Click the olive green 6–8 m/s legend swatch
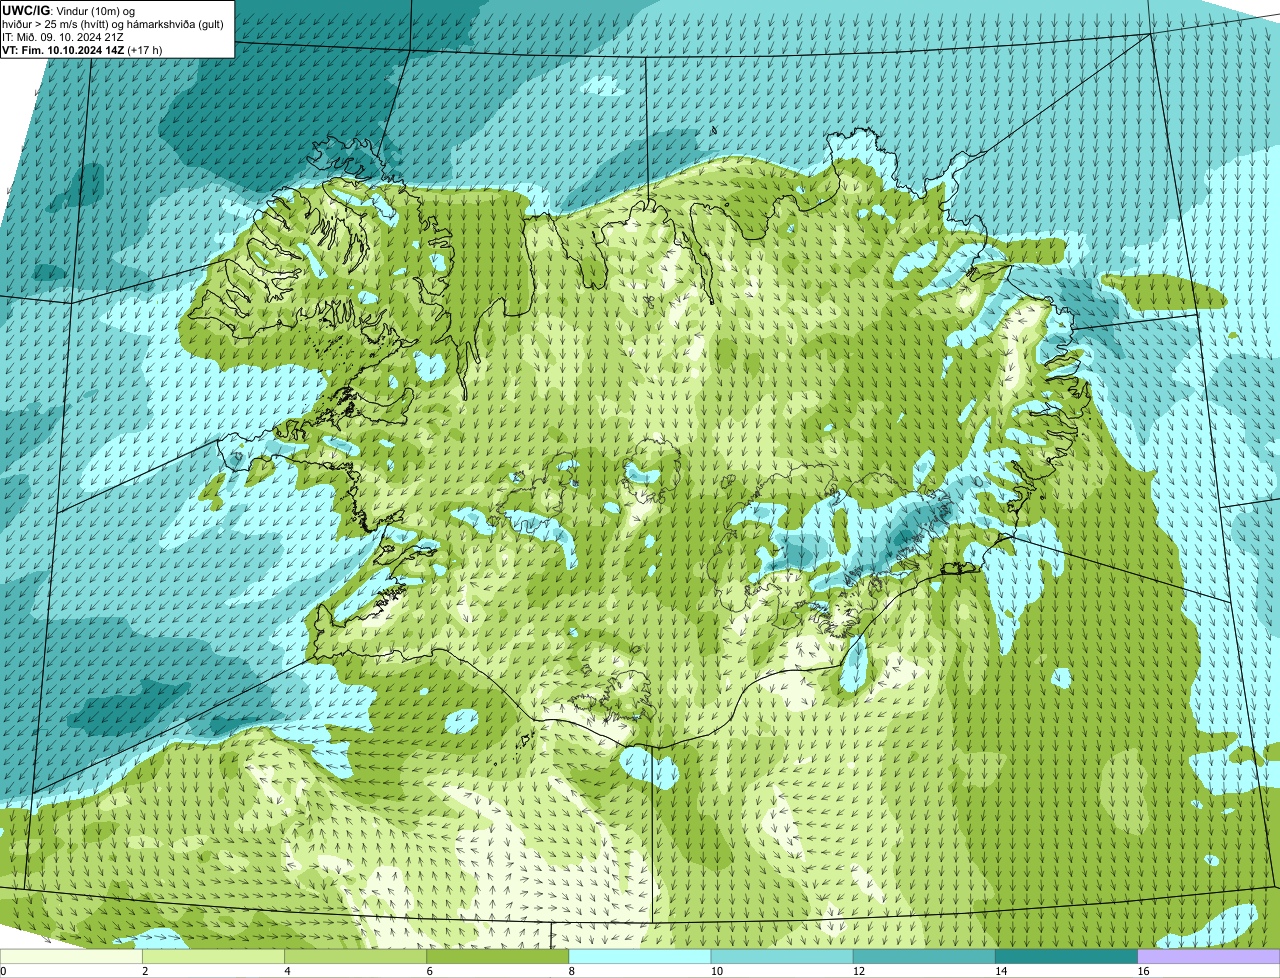The width and height of the screenshot is (1280, 978). [x=498, y=956]
